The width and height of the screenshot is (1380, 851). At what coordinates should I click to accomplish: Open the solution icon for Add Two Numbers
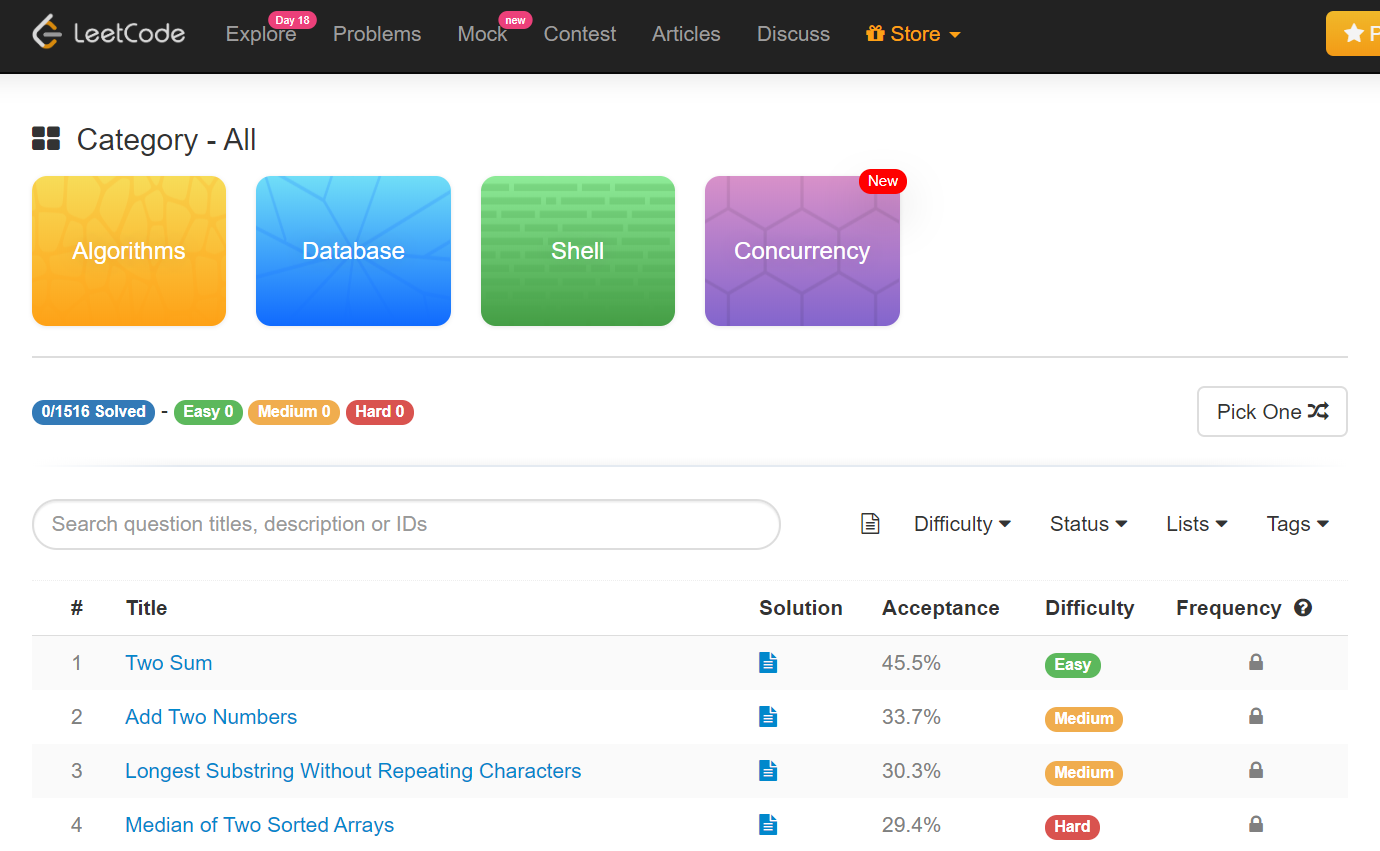pos(768,716)
